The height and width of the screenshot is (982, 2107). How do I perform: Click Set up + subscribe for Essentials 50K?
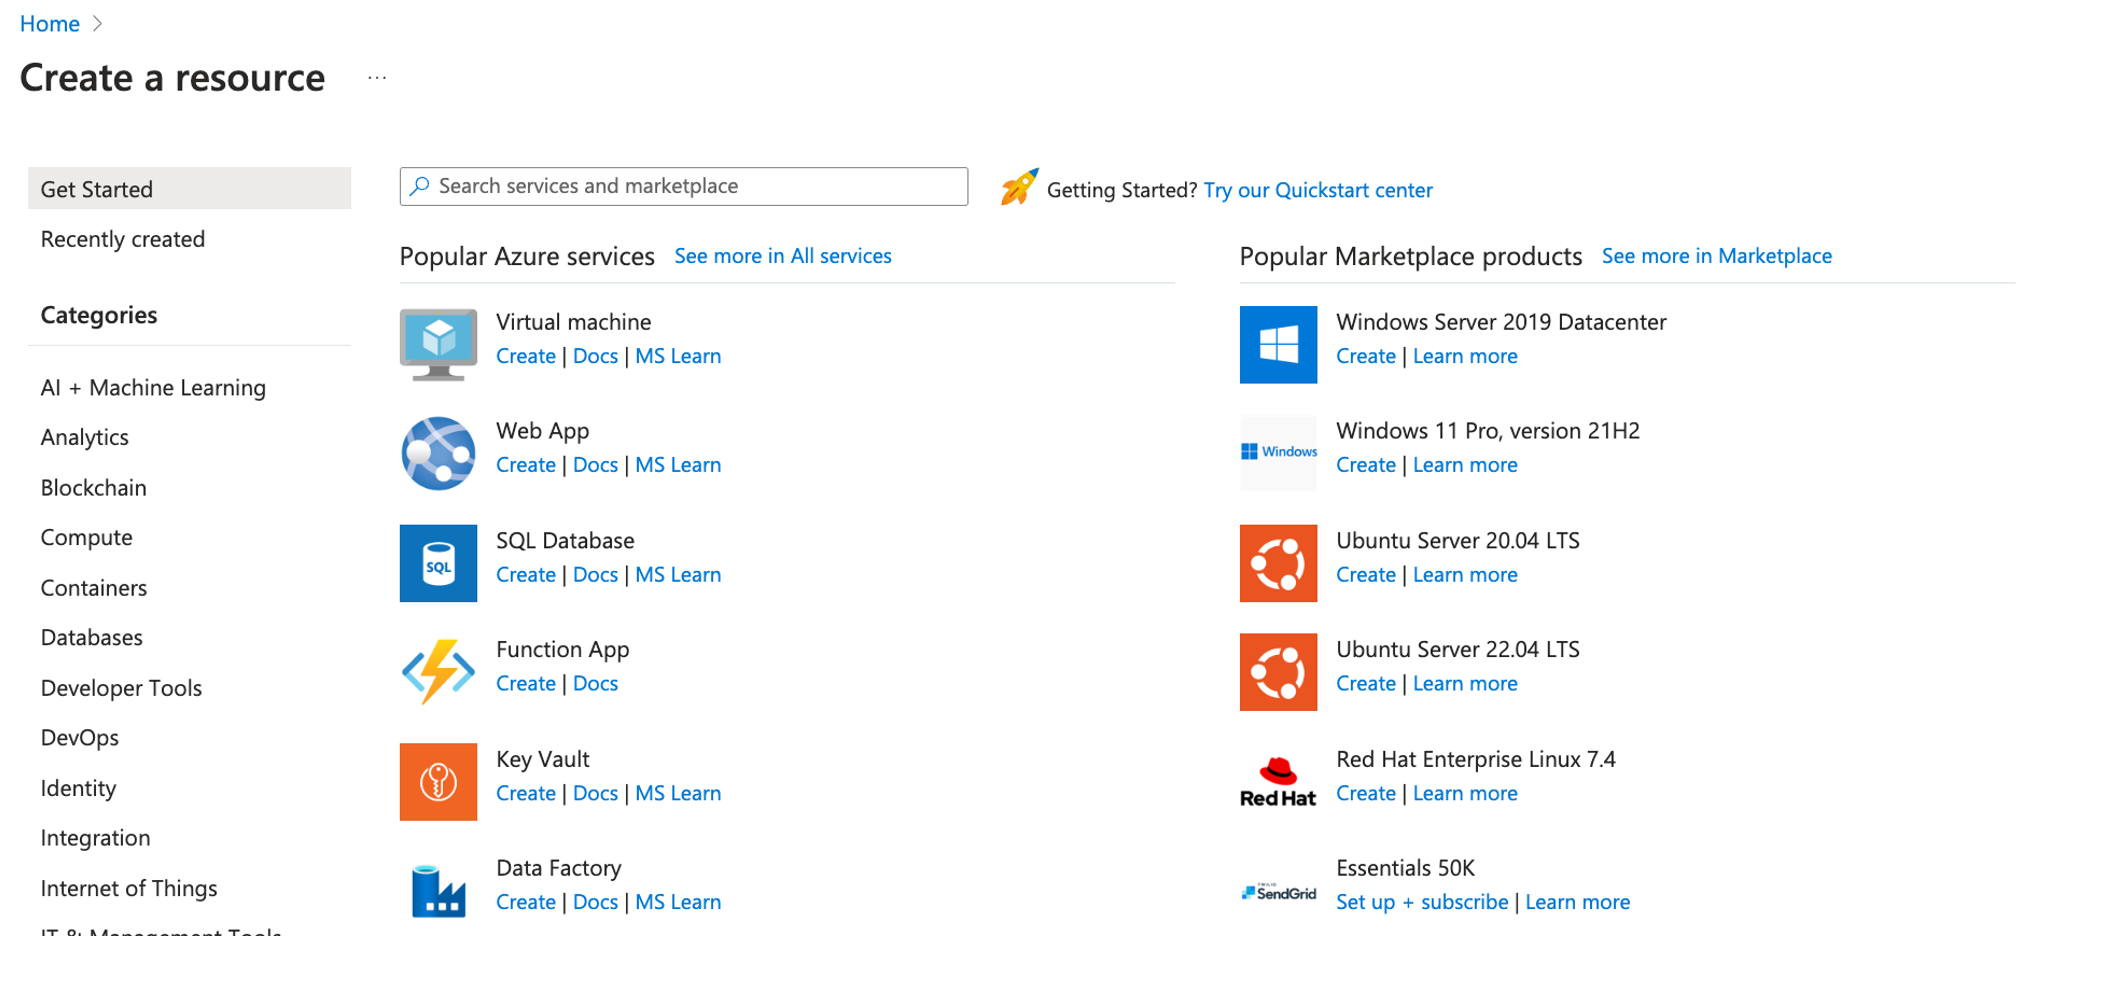point(1422,902)
